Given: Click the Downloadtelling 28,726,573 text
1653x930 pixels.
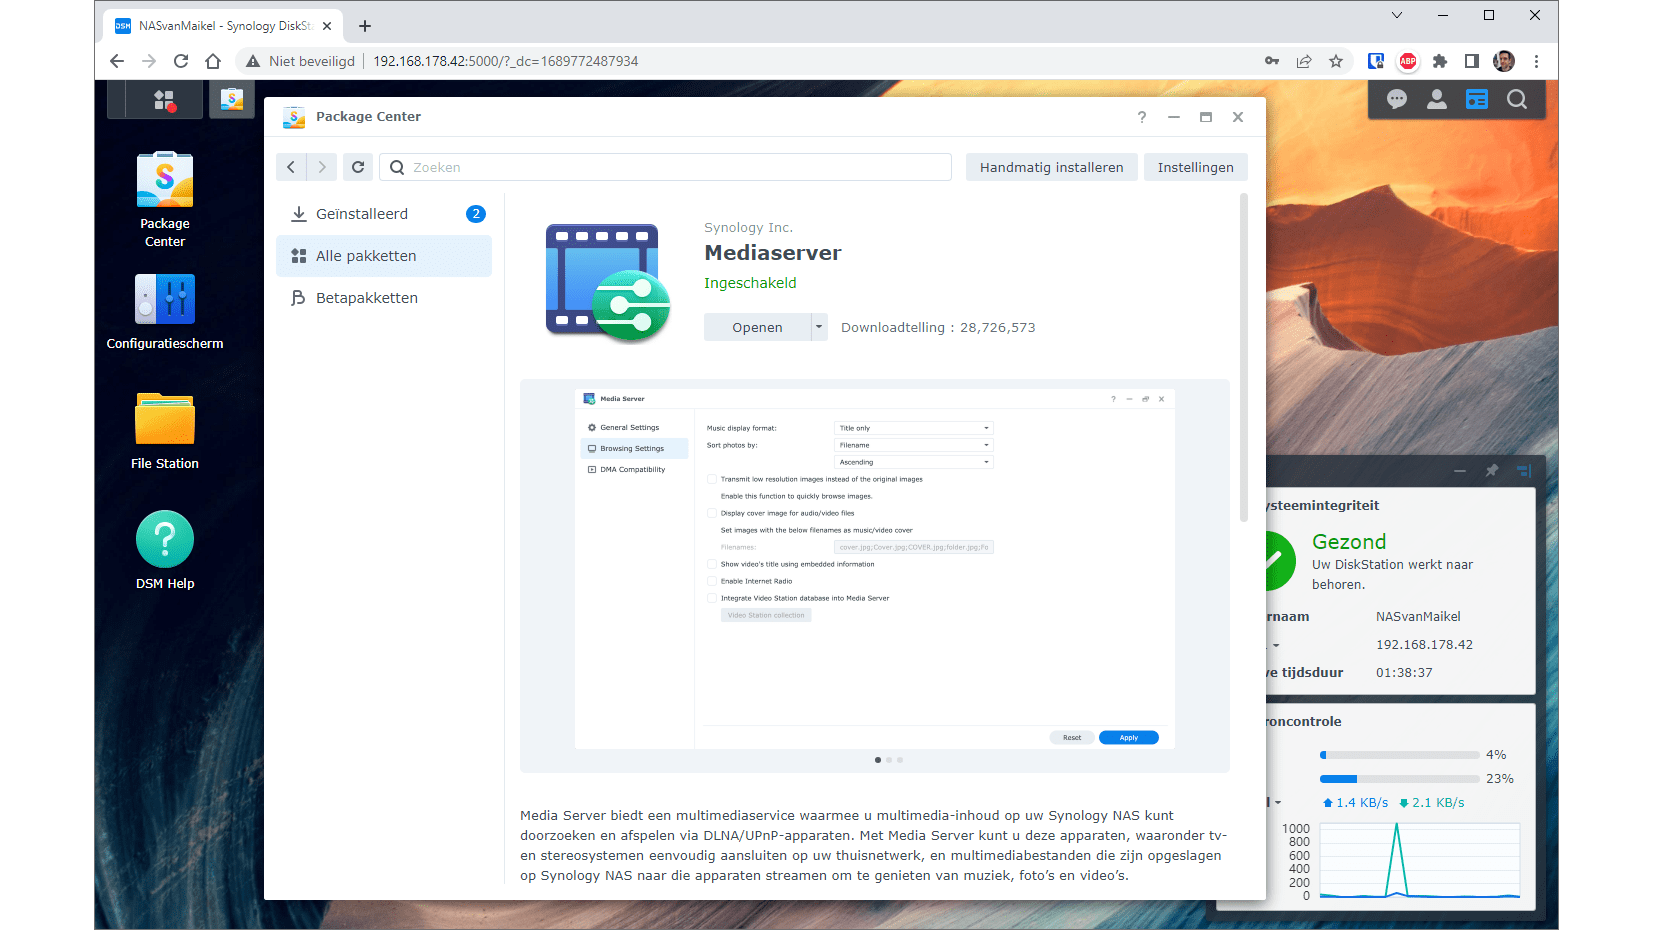Looking at the screenshot, I should [x=938, y=327].
